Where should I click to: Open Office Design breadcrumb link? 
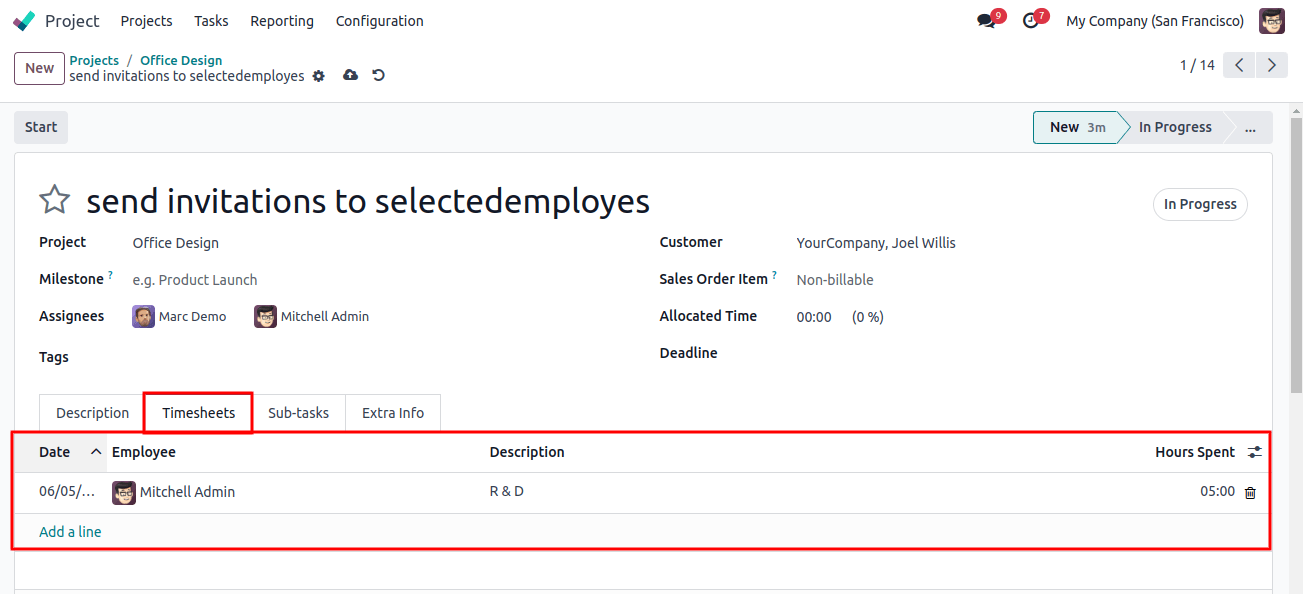click(181, 60)
